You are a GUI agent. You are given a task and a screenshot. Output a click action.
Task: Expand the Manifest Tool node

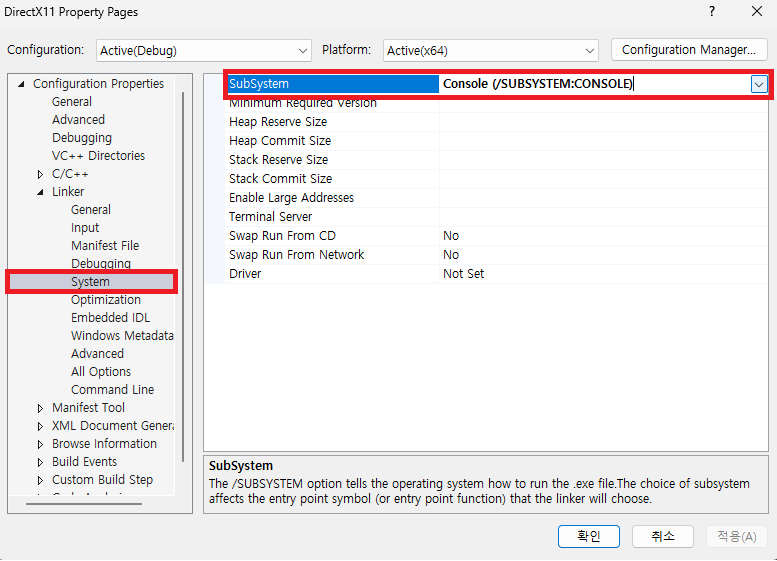click(x=40, y=408)
